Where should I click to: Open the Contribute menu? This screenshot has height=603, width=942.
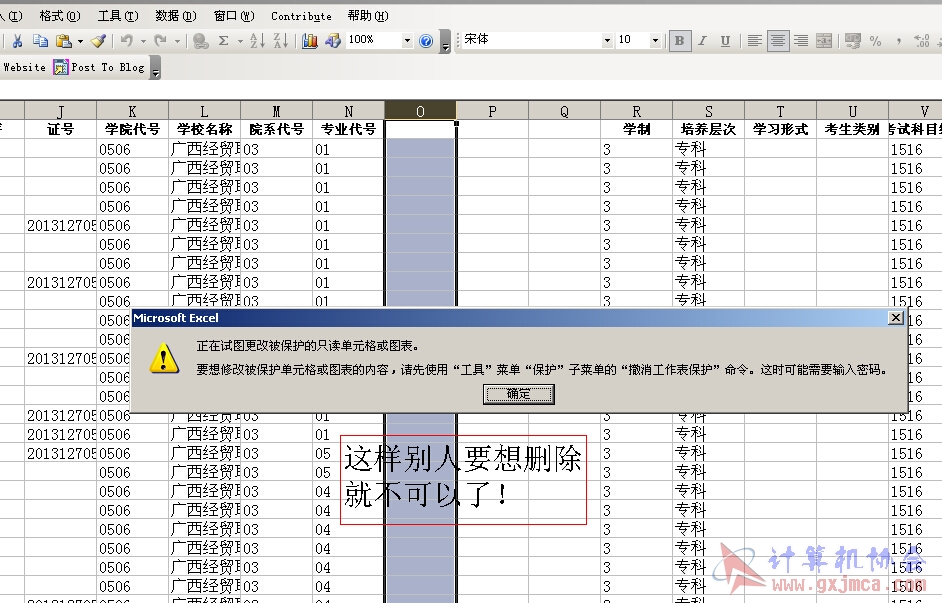[301, 16]
